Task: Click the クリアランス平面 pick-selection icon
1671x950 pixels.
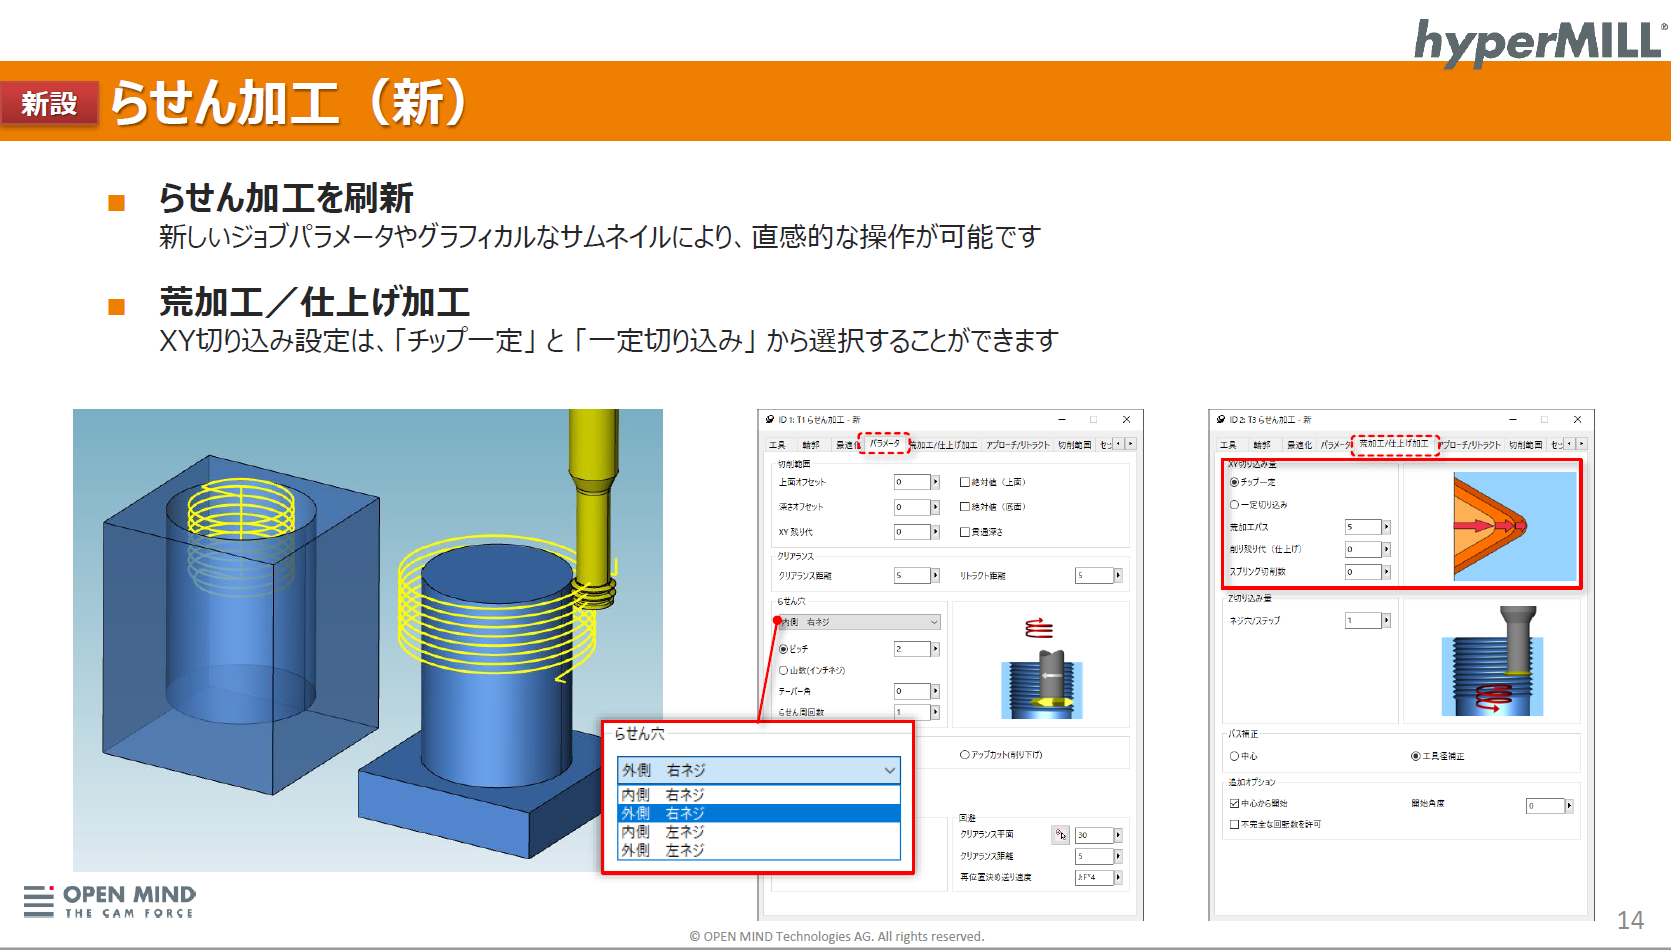Action: [1060, 835]
